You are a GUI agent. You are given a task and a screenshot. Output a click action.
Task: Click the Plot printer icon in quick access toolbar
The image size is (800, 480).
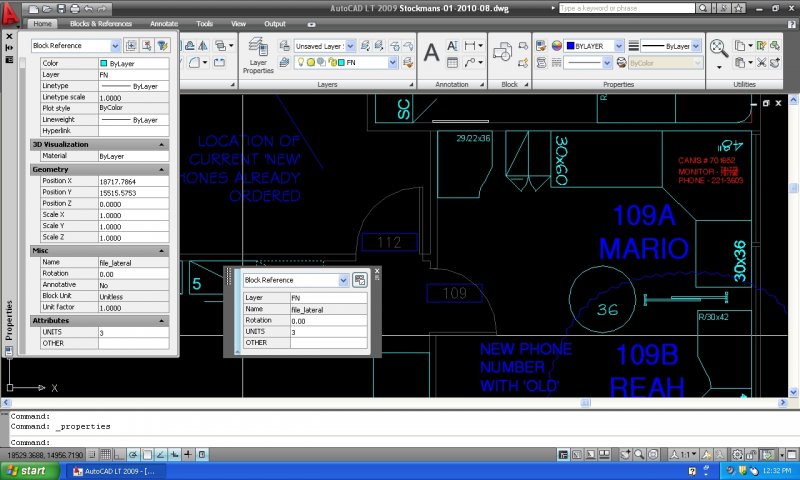pyautogui.click(x=74, y=9)
